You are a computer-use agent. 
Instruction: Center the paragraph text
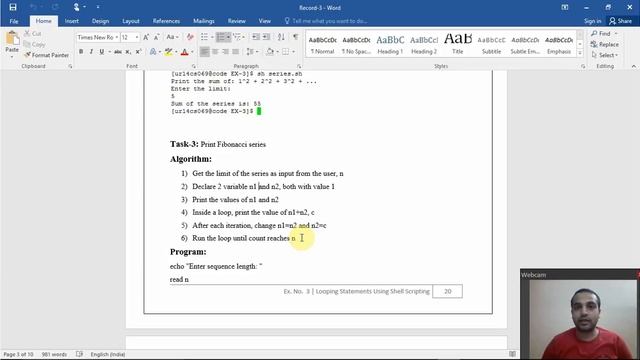pos(215,52)
